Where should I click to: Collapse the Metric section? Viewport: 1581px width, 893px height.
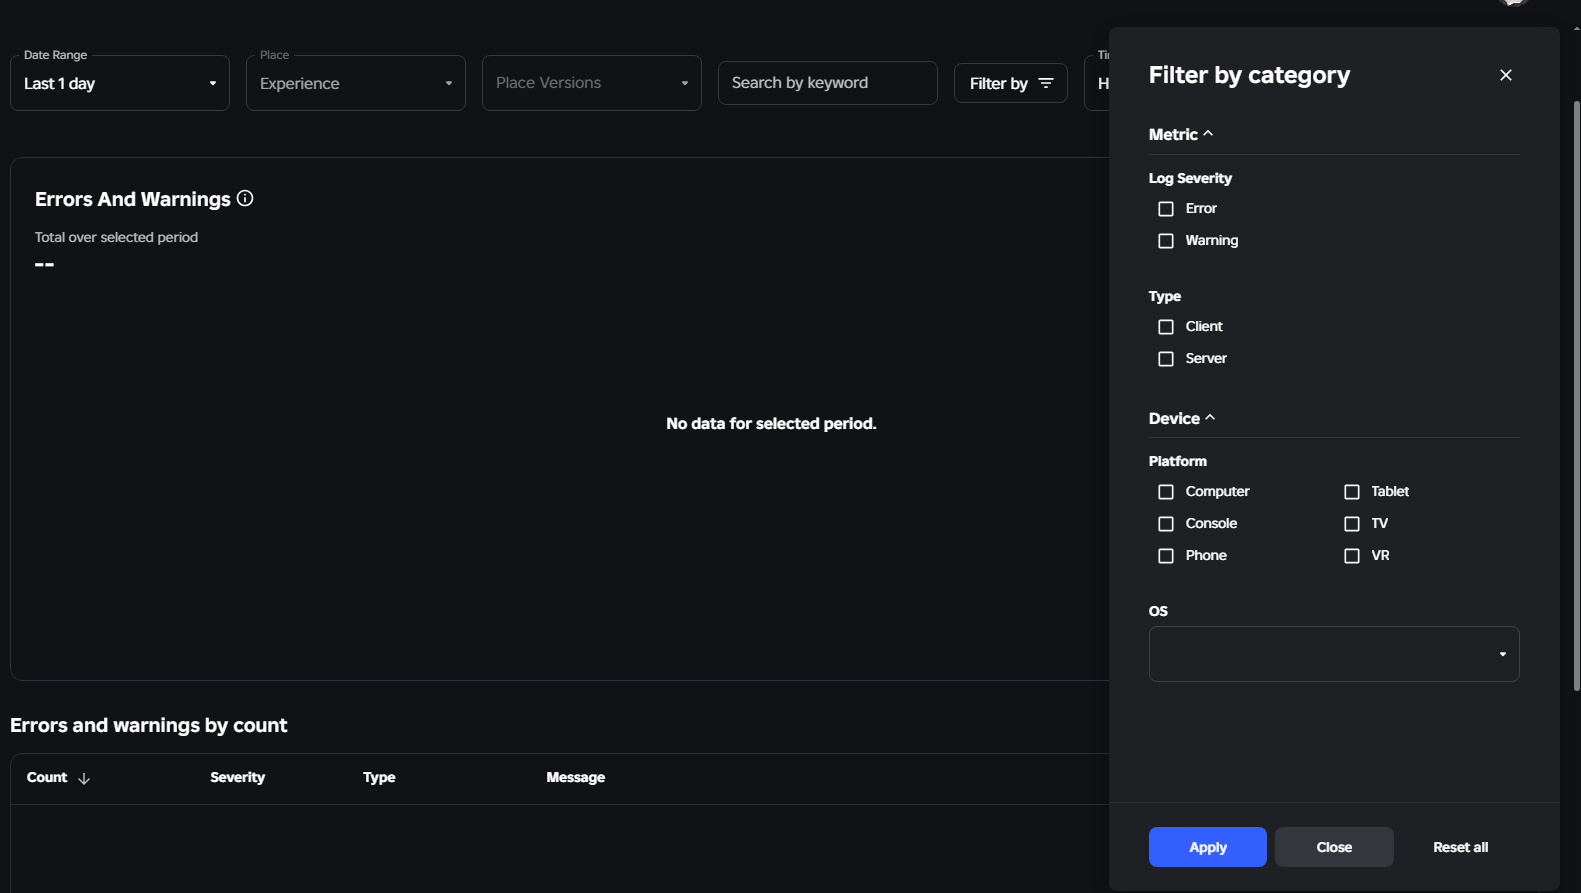pyautogui.click(x=1181, y=134)
